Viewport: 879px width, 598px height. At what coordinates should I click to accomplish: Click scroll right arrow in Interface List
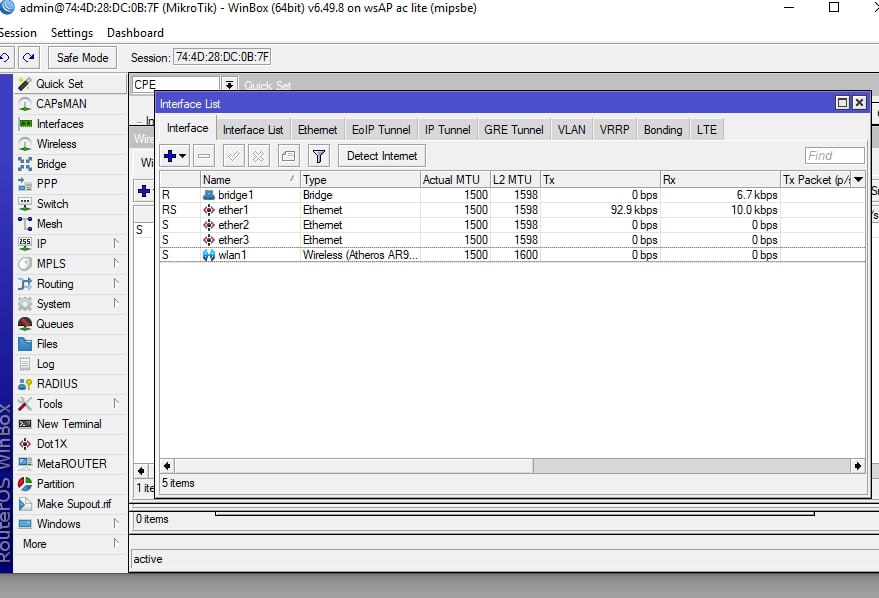[858, 466]
